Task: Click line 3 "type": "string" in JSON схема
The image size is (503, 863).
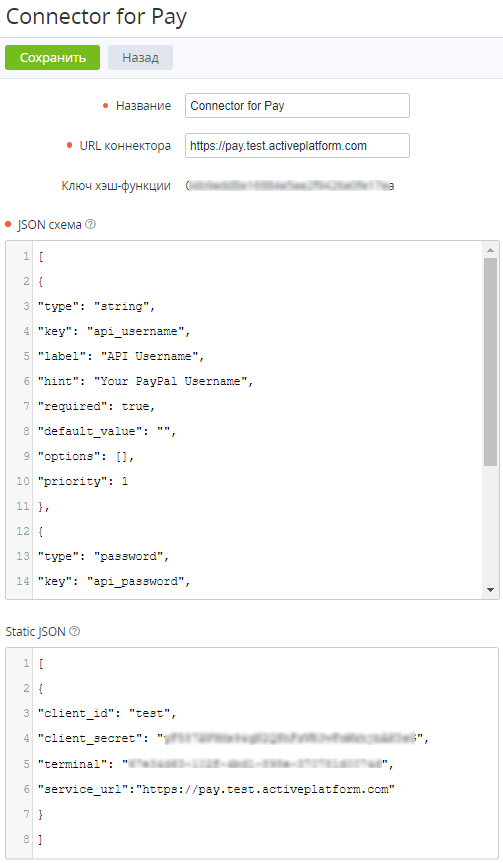Action: click(96, 307)
